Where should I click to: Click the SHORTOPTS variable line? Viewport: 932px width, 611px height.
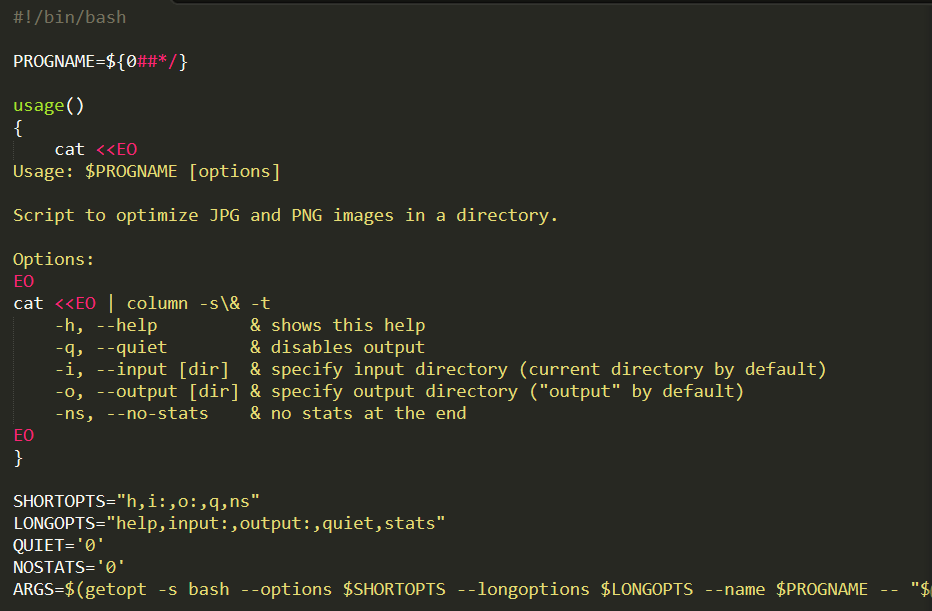point(136,501)
